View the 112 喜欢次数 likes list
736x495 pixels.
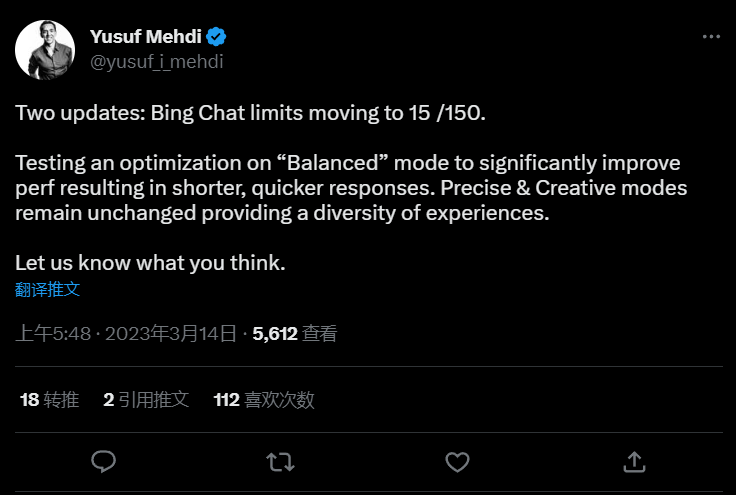pyautogui.click(x=264, y=400)
